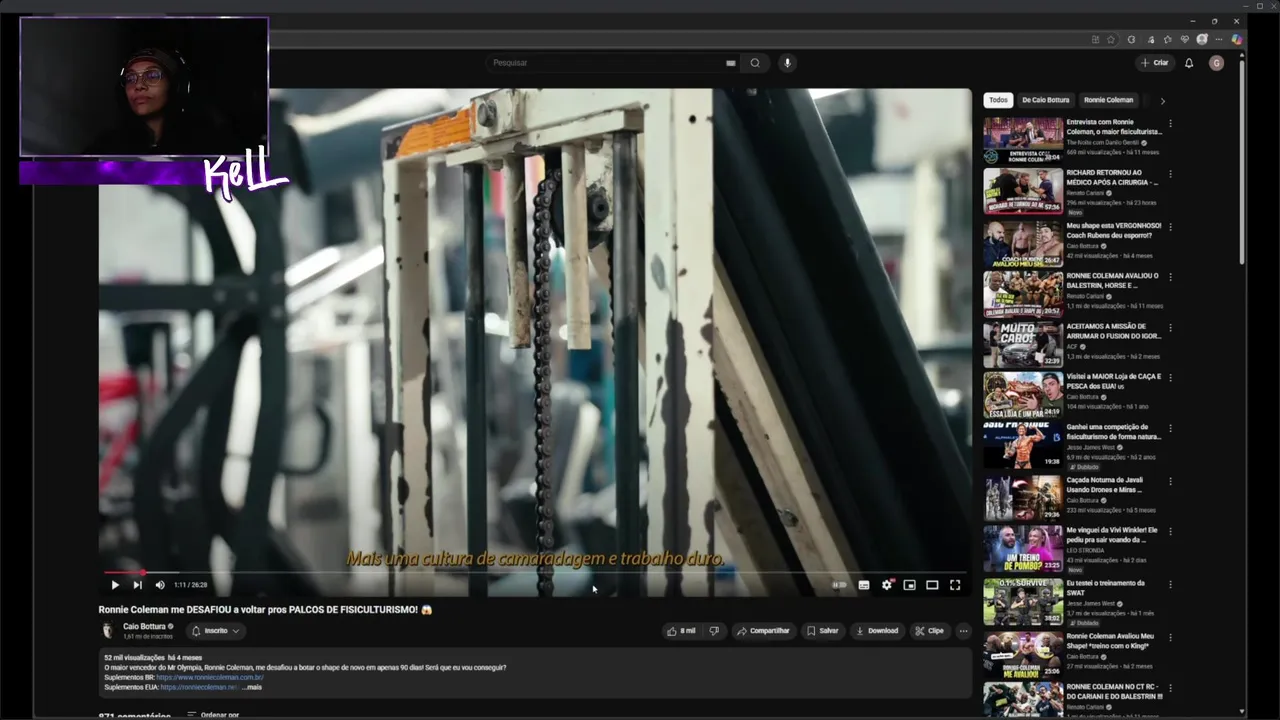Open options menu for Entrevista com Ronnie video
1280x720 pixels.
coord(1170,124)
